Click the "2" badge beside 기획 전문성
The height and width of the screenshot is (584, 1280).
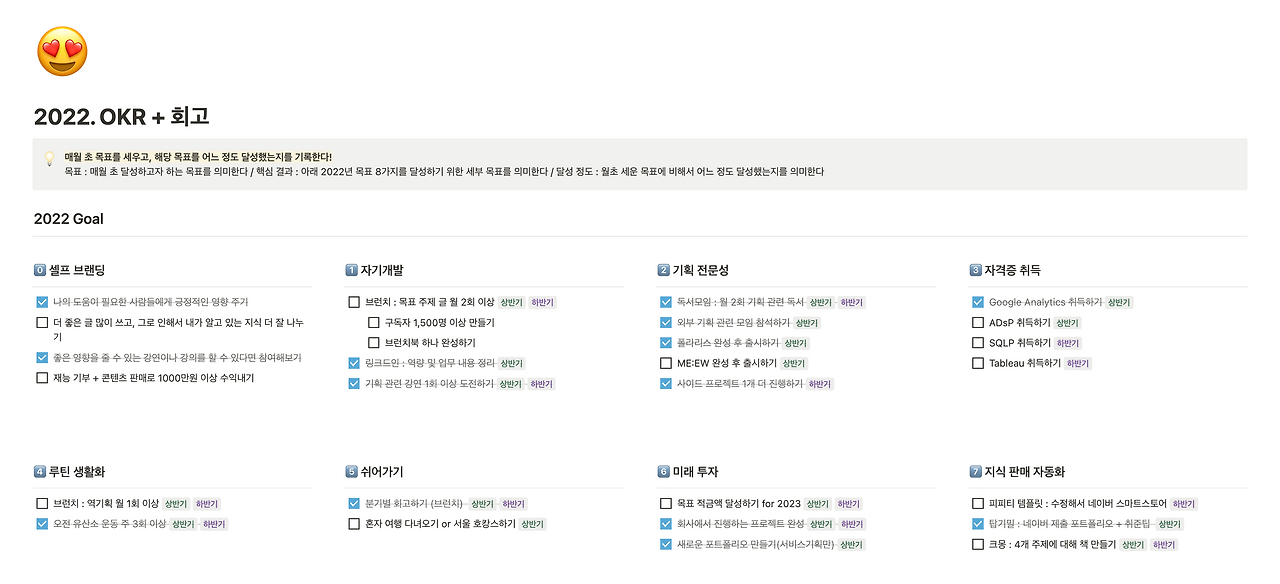click(665, 268)
